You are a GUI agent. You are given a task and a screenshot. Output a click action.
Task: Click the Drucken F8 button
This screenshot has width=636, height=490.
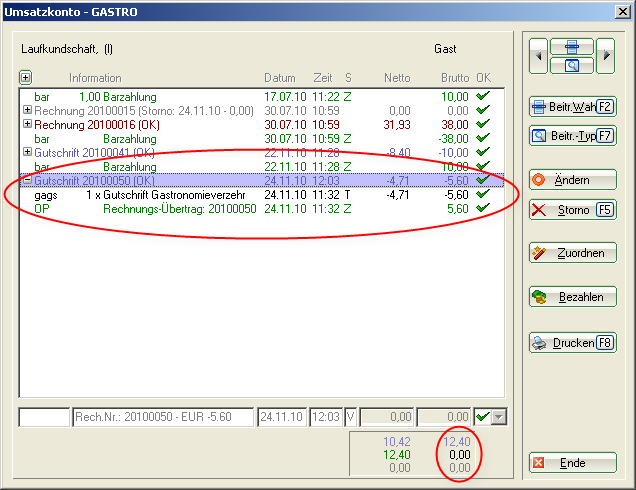573,343
